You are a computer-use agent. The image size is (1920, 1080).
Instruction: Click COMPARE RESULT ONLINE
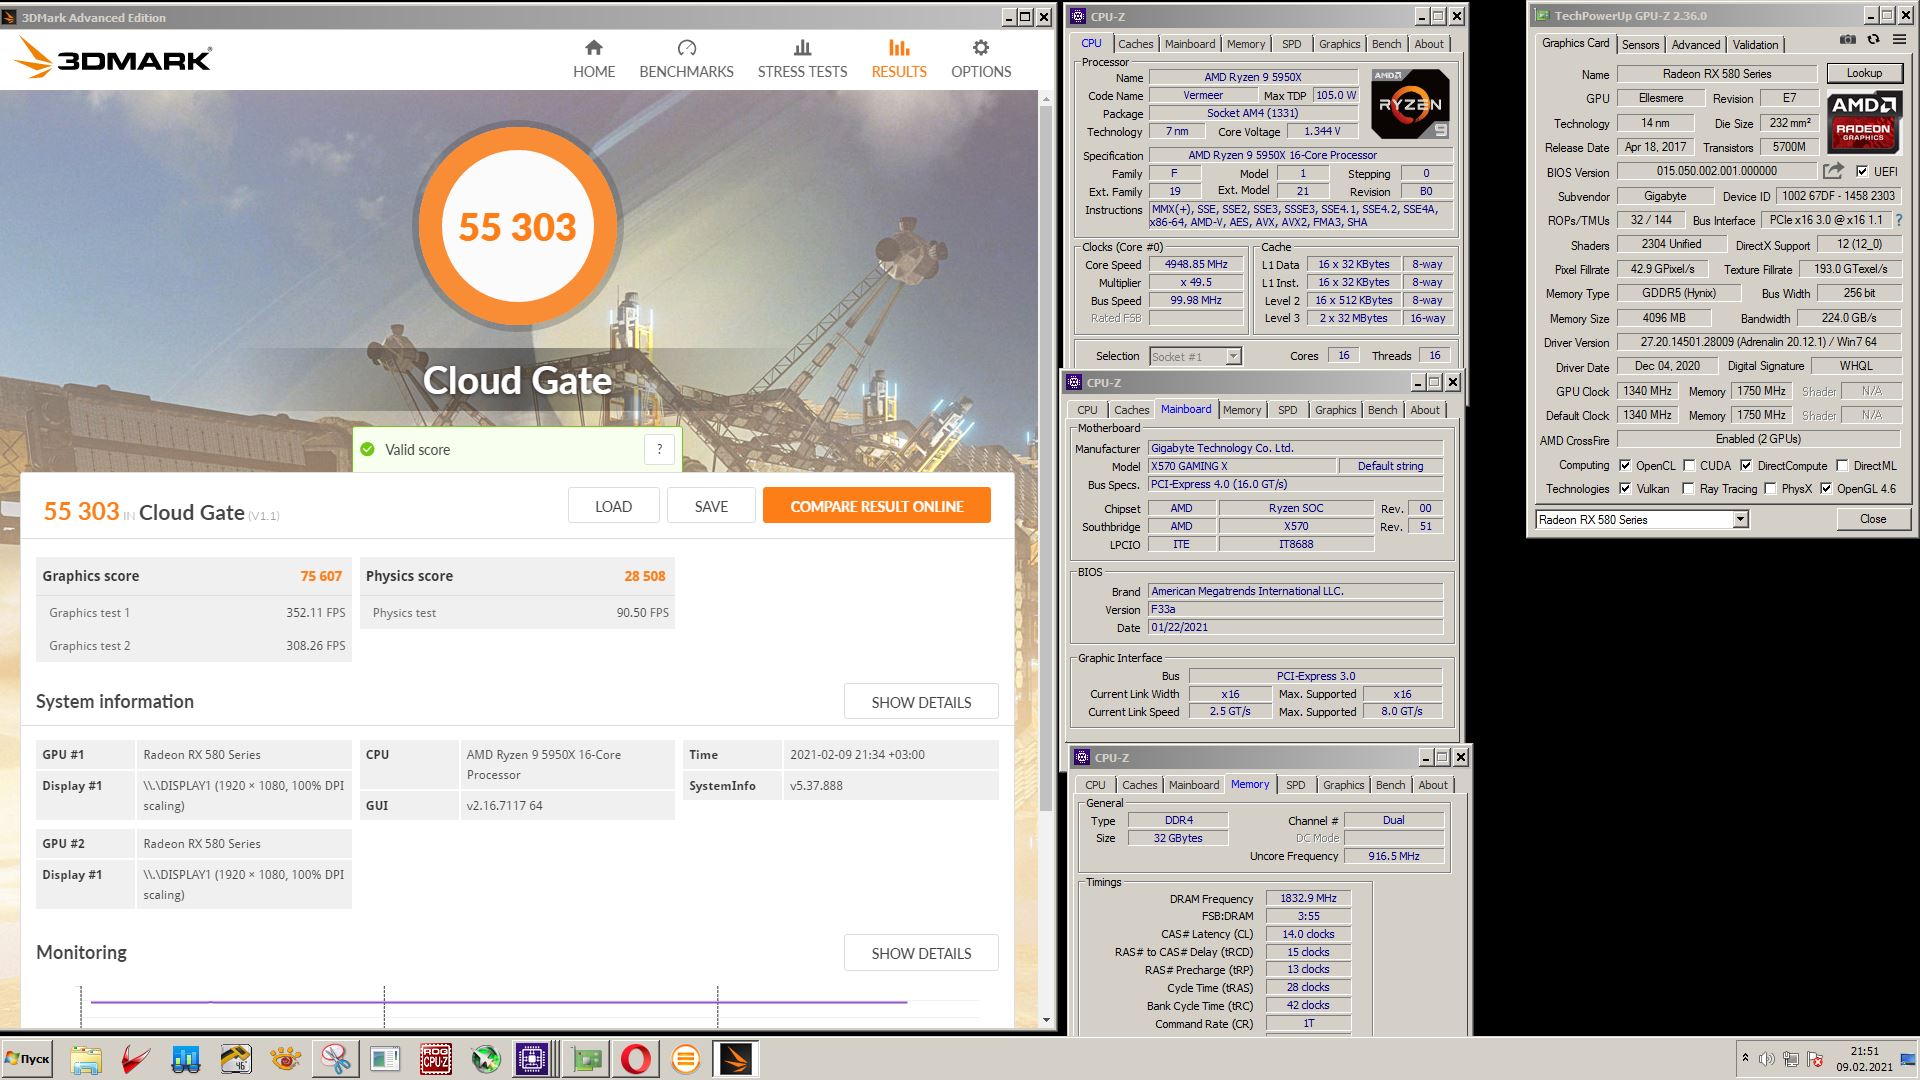877,506
